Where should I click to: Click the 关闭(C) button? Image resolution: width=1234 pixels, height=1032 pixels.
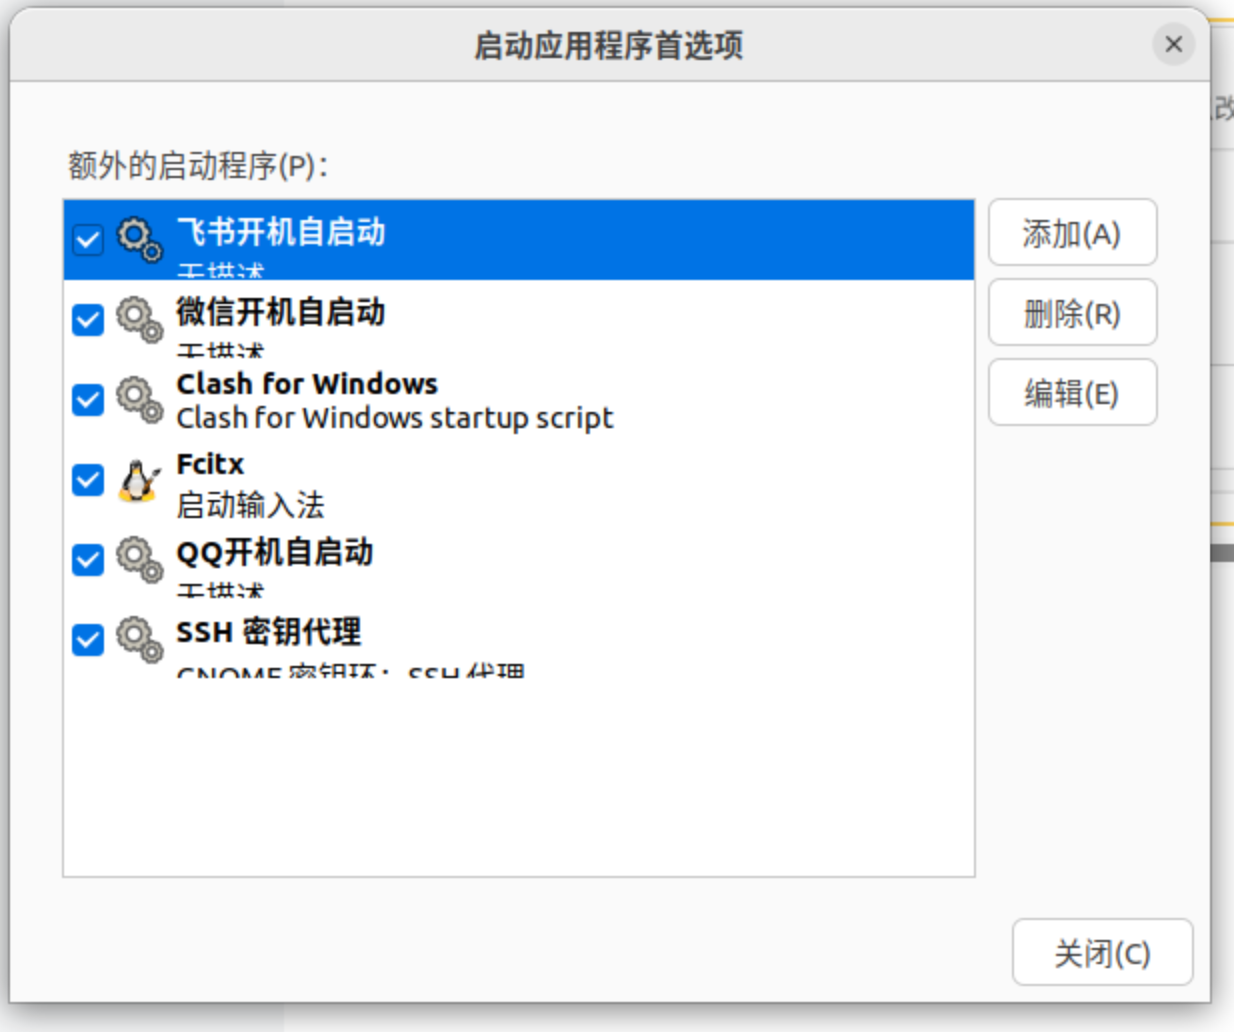[1102, 953]
